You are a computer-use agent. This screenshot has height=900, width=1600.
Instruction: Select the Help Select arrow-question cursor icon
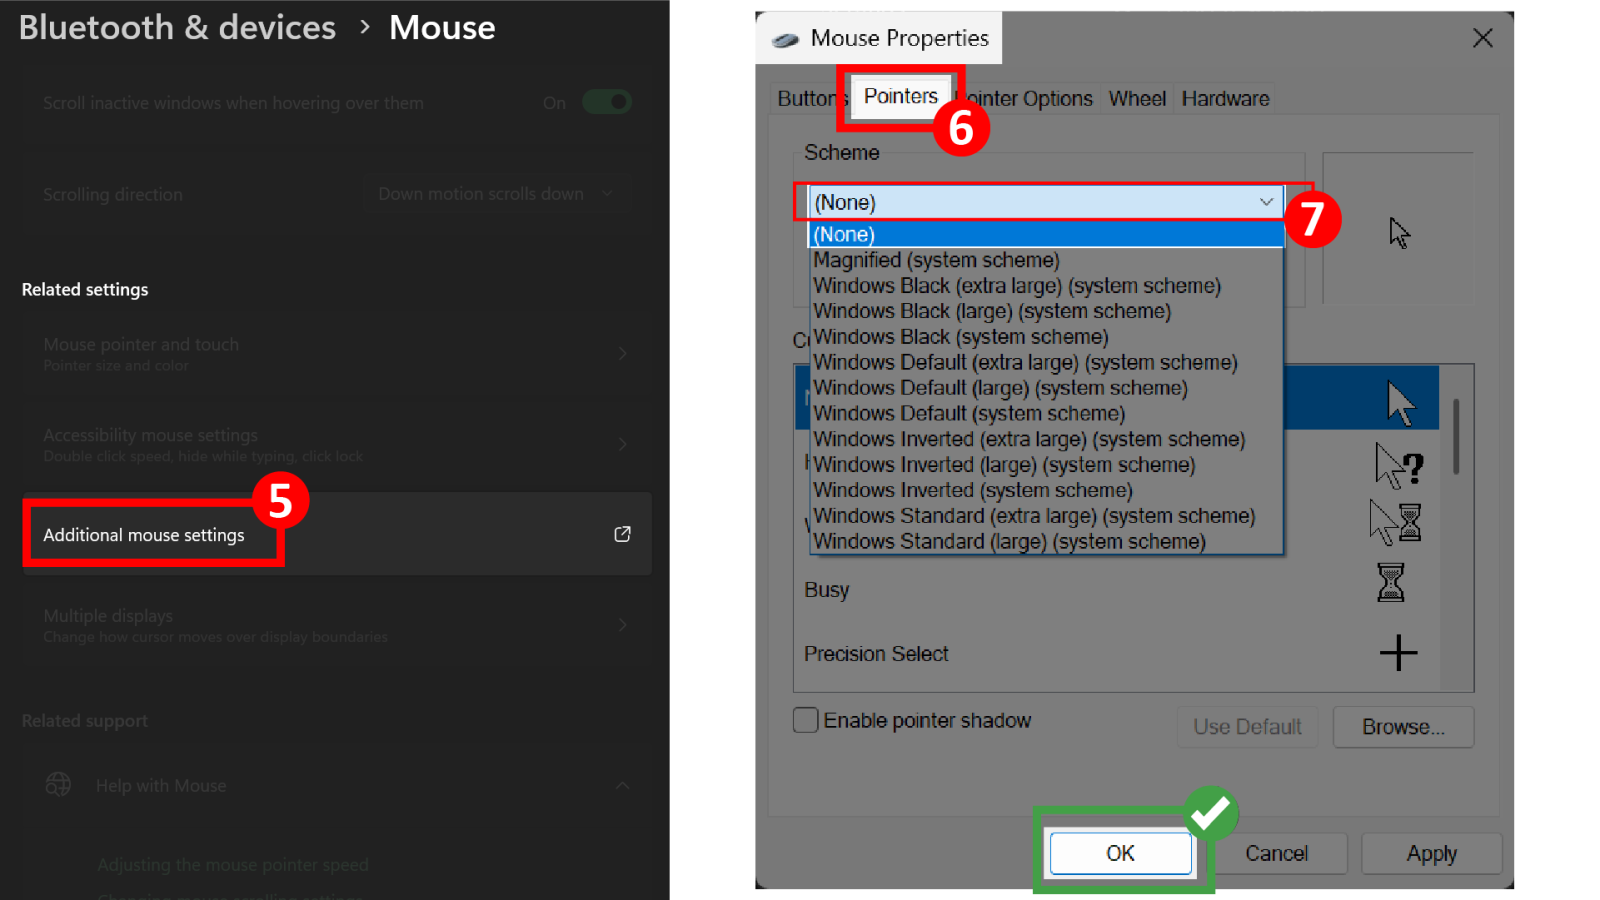coord(1398,466)
